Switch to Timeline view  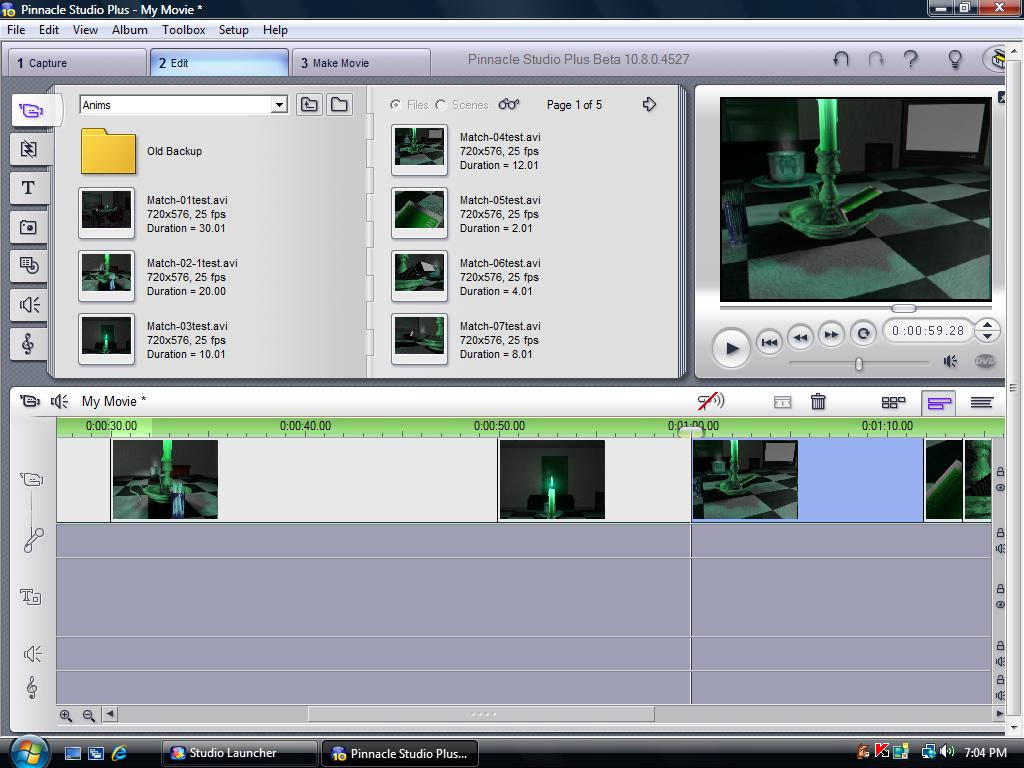coord(938,402)
